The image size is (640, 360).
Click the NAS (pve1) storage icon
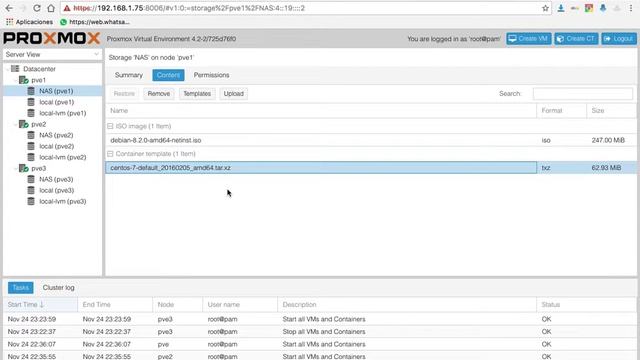pyautogui.click(x=31, y=91)
